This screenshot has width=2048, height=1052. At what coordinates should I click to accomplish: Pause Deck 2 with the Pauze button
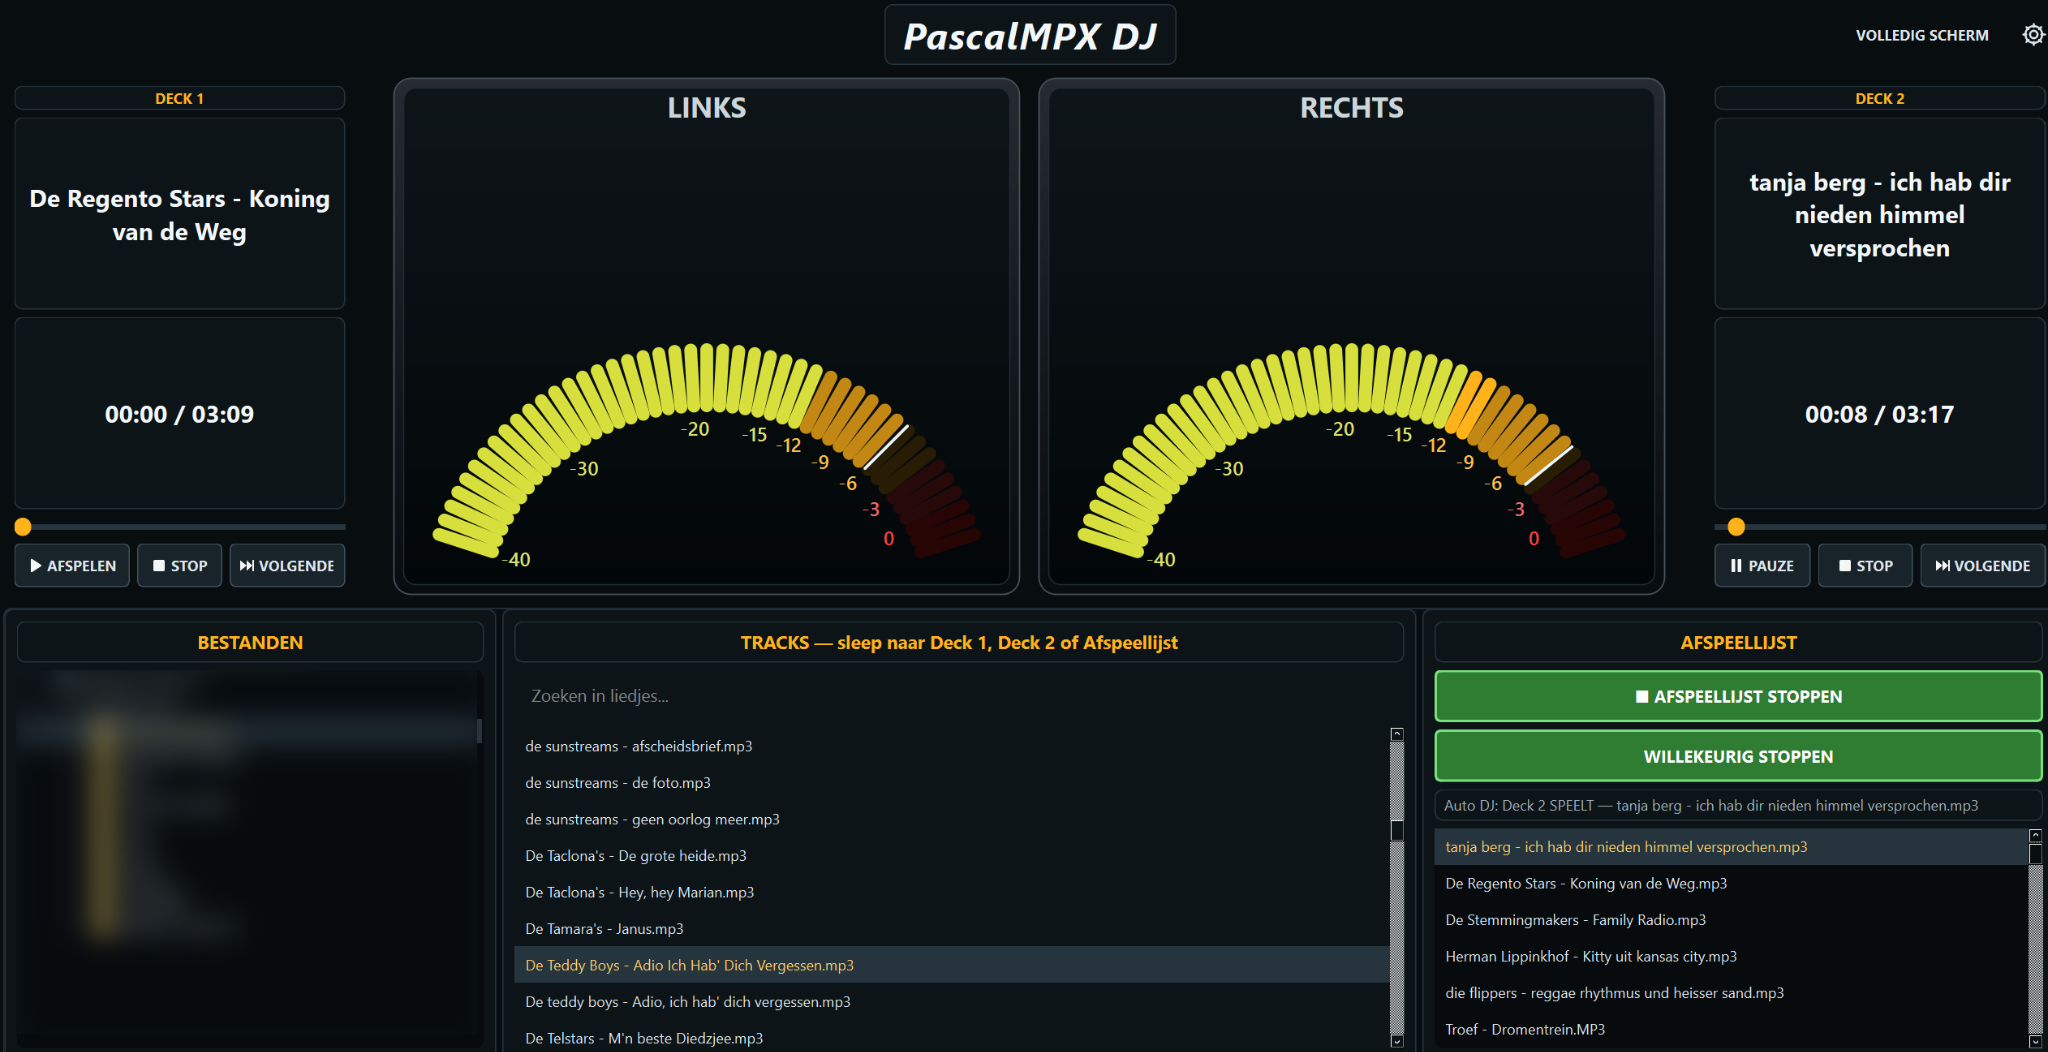click(x=1762, y=566)
